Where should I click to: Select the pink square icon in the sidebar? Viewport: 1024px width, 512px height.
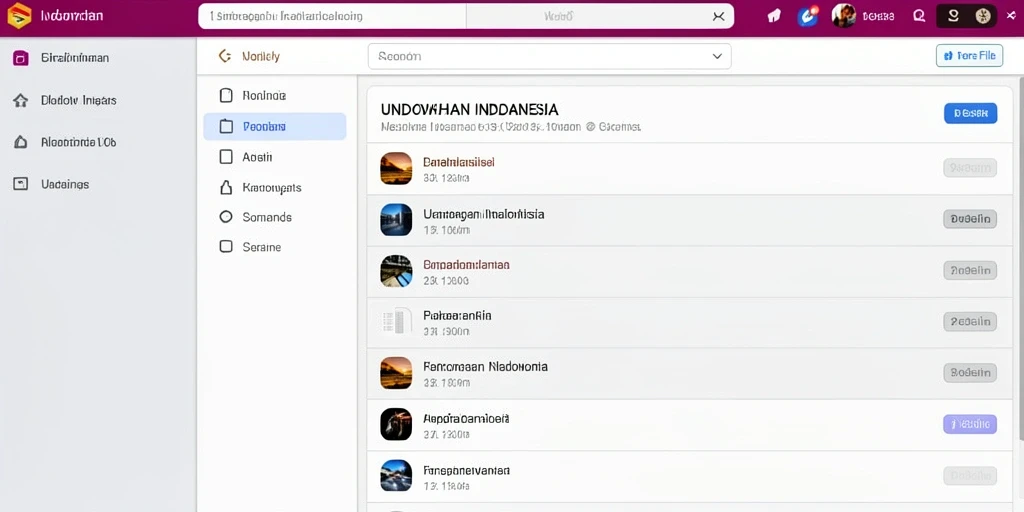coord(20,58)
